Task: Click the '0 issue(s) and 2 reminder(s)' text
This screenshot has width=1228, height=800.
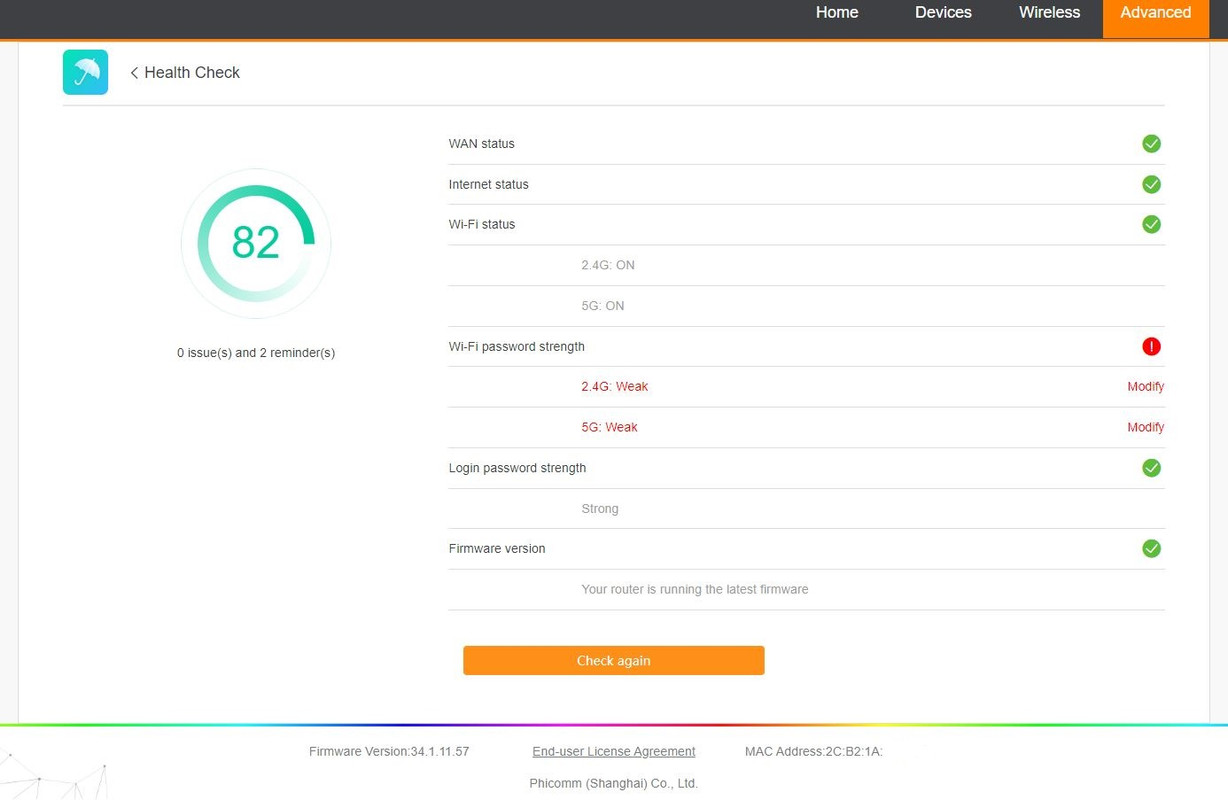Action: tap(256, 353)
